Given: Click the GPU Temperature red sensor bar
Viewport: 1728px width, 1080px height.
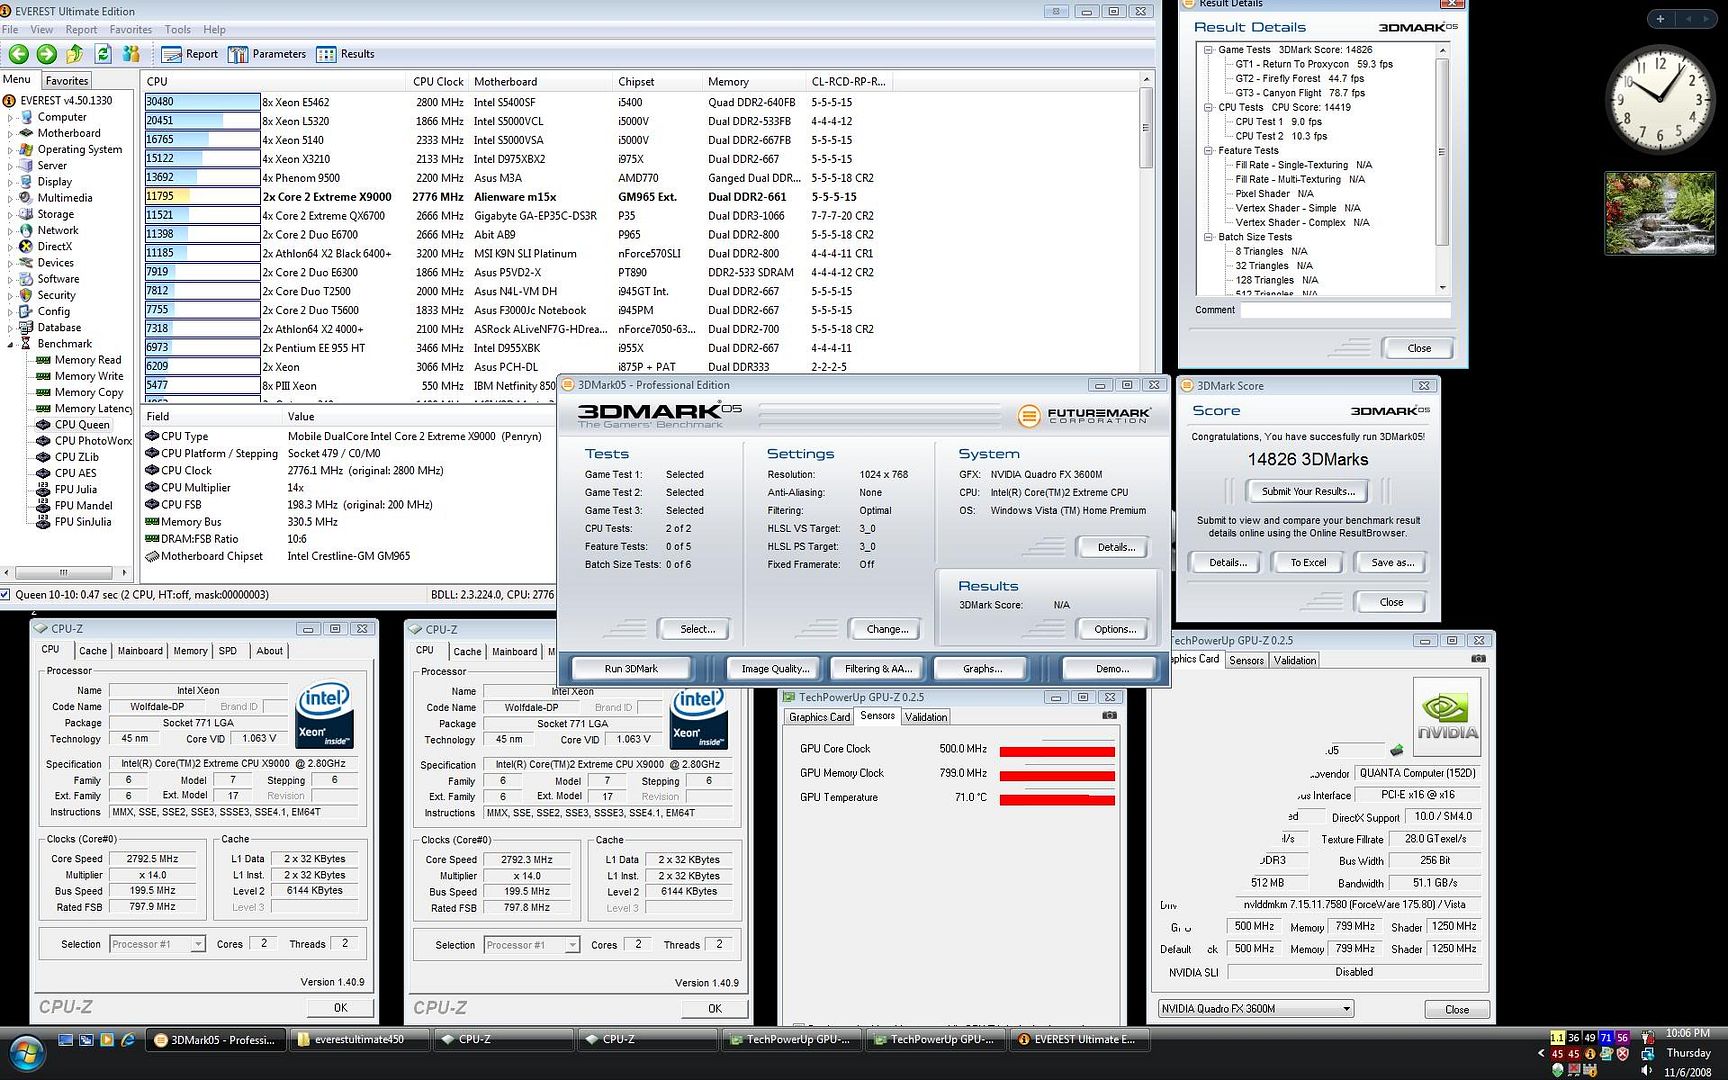Looking at the screenshot, I should pos(1057,799).
